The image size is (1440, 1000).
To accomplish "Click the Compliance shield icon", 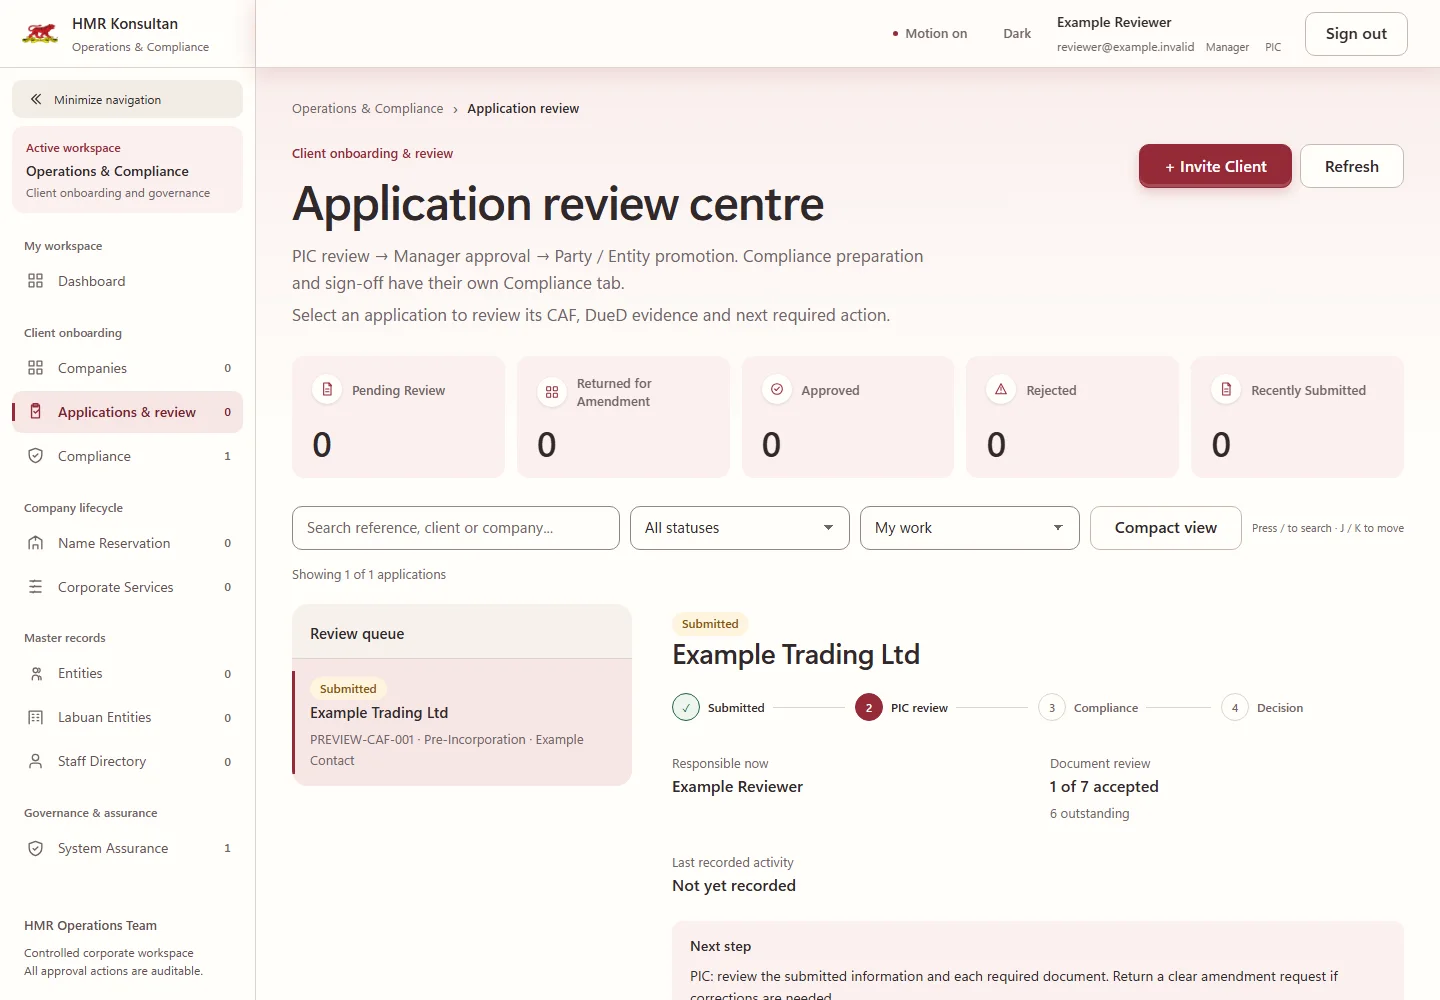I will pyautogui.click(x=36, y=456).
